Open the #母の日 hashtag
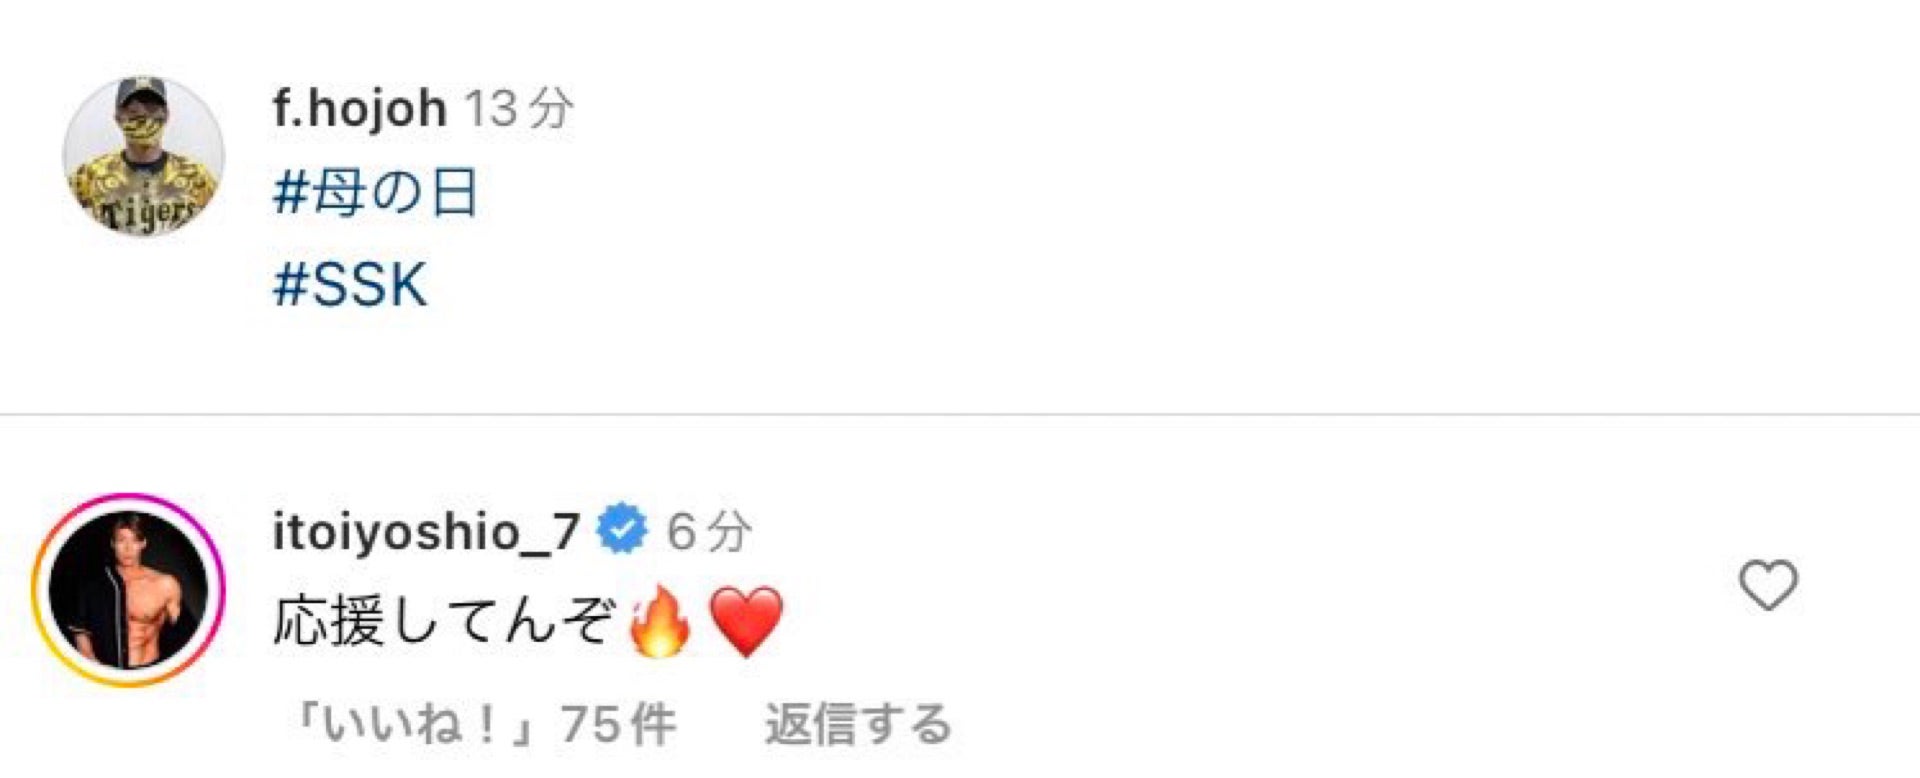Image resolution: width=1920 pixels, height=778 pixels. [375, 192]
